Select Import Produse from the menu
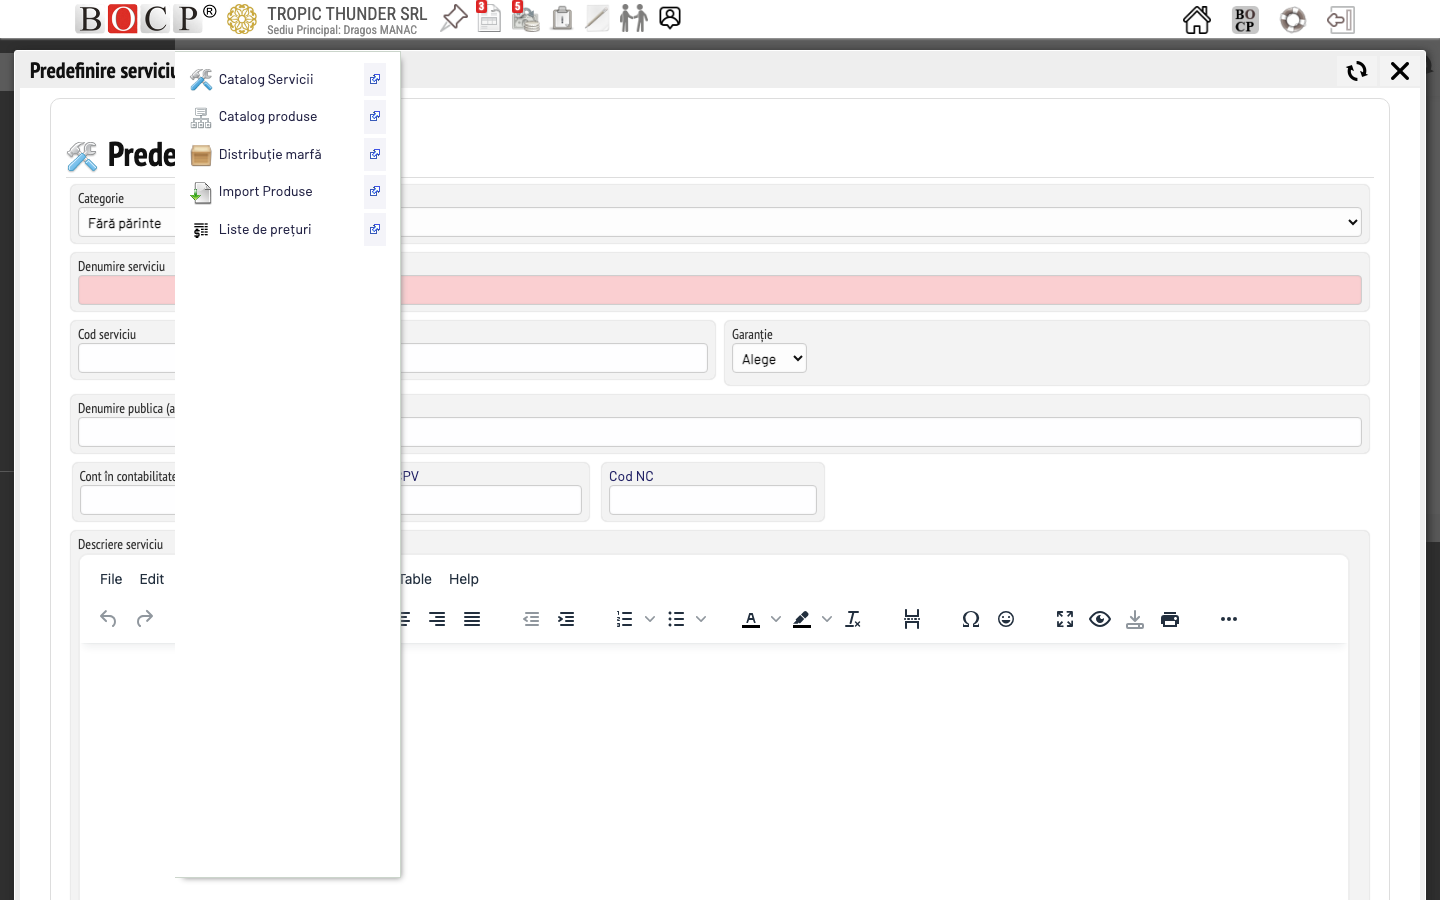 265,191
